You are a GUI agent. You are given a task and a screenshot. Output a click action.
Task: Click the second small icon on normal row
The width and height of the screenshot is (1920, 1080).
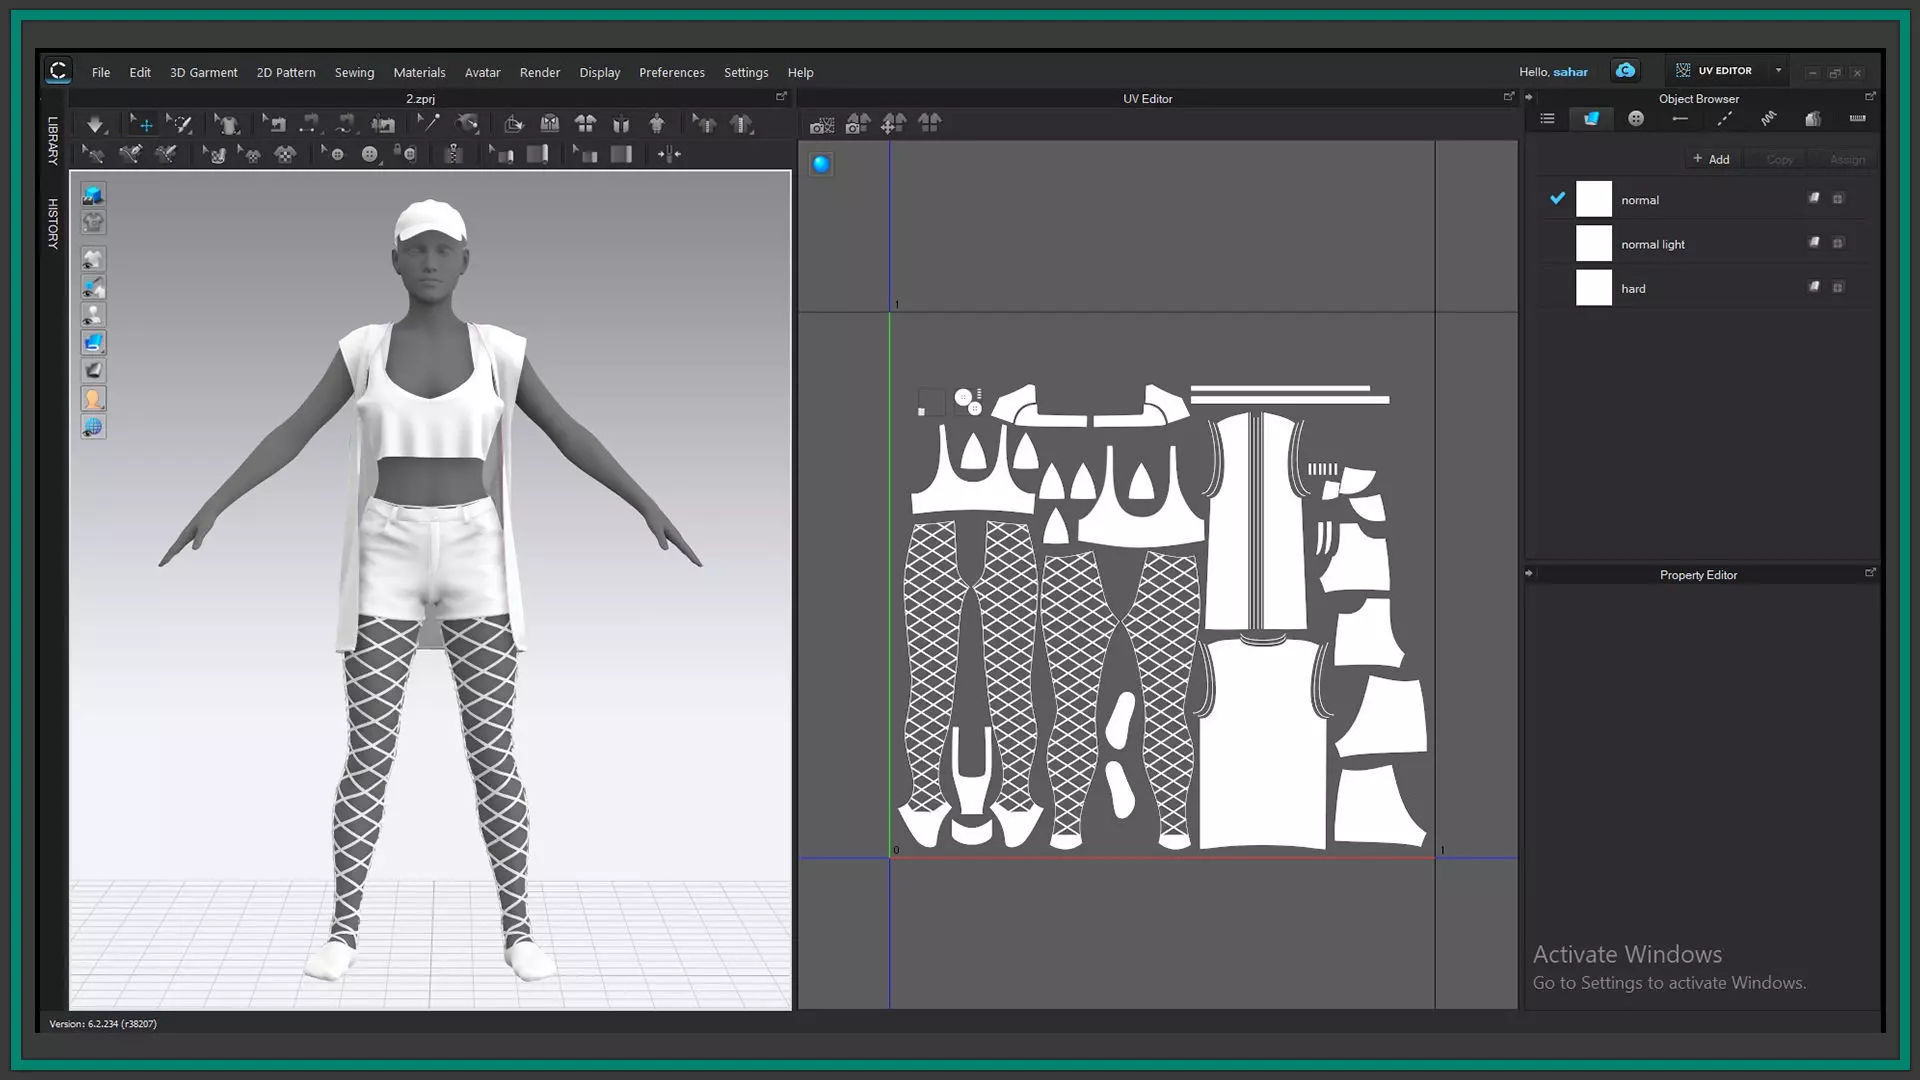(x=1838, y=199)
